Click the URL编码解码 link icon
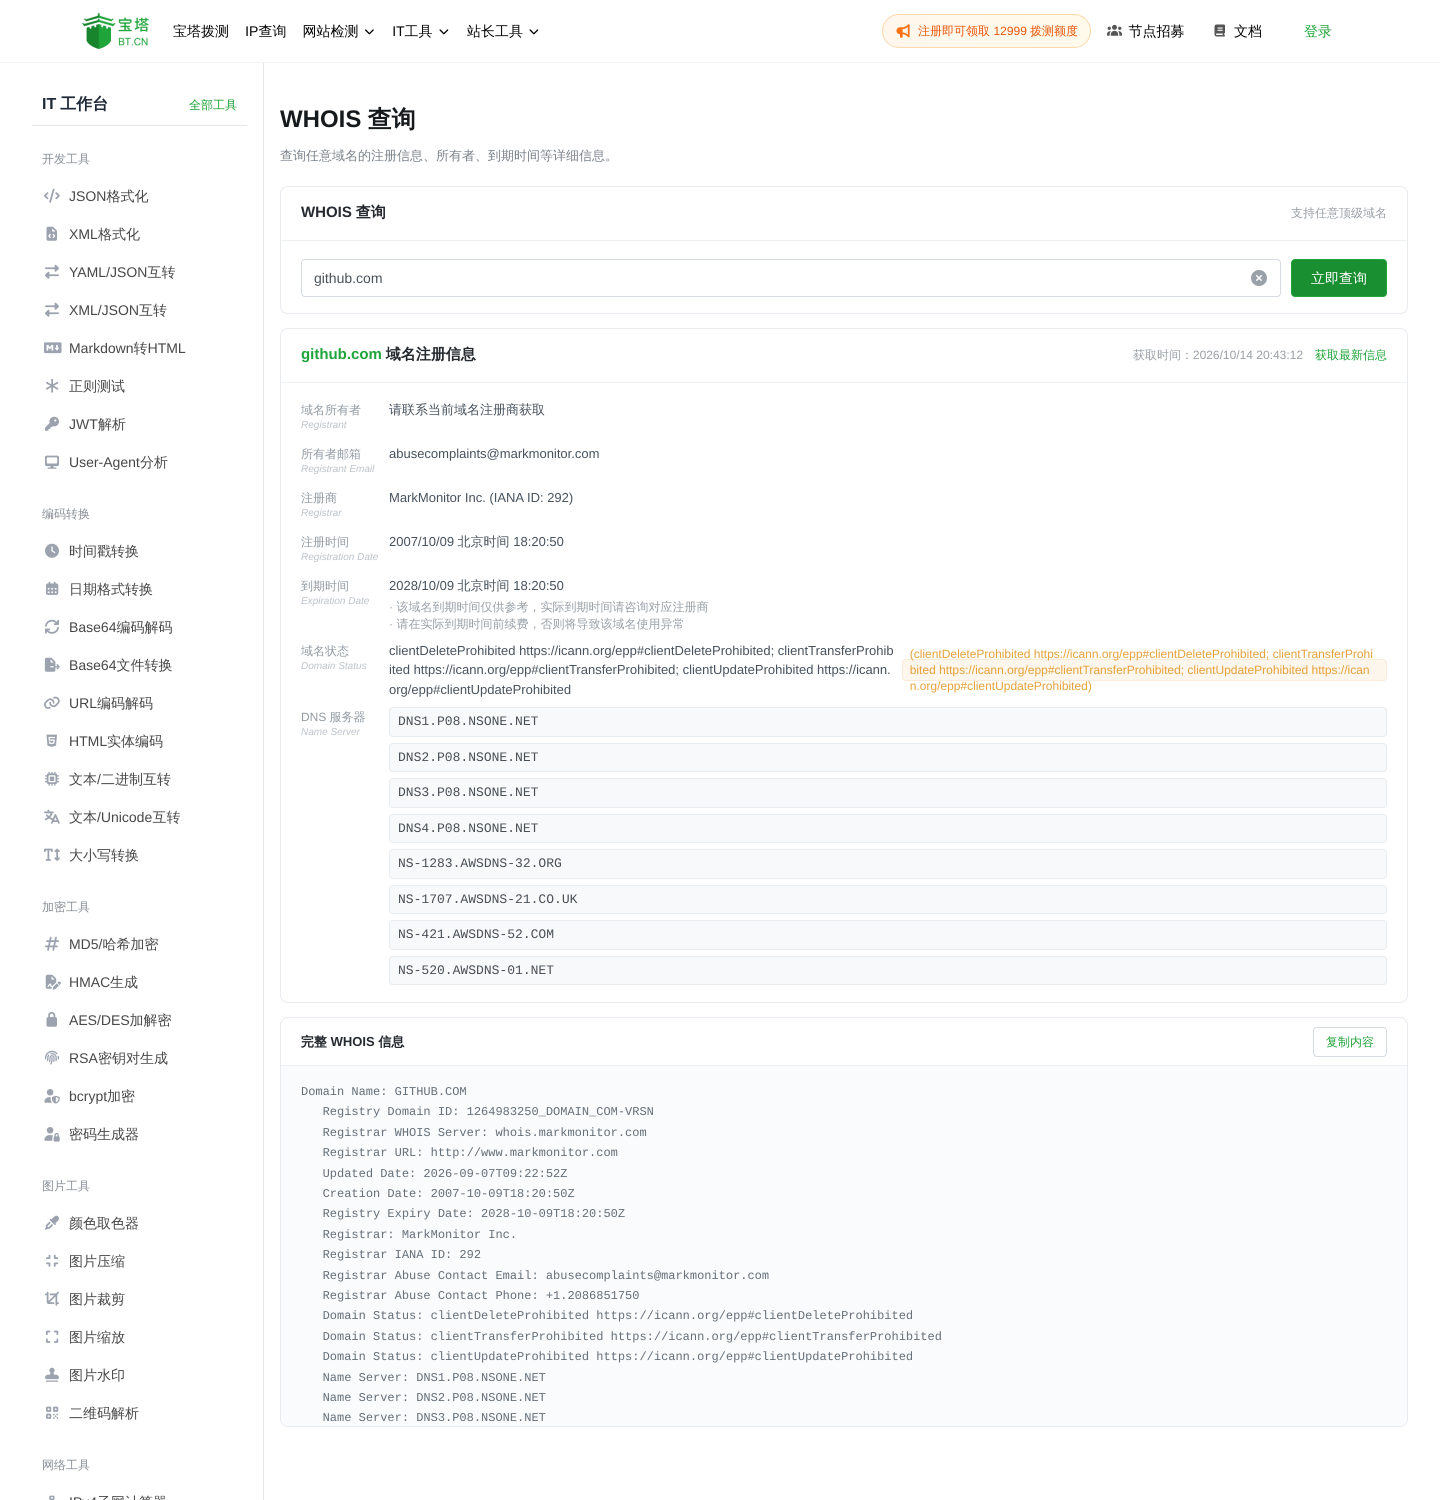The image size is (1440, 1500). pos(52,703)
